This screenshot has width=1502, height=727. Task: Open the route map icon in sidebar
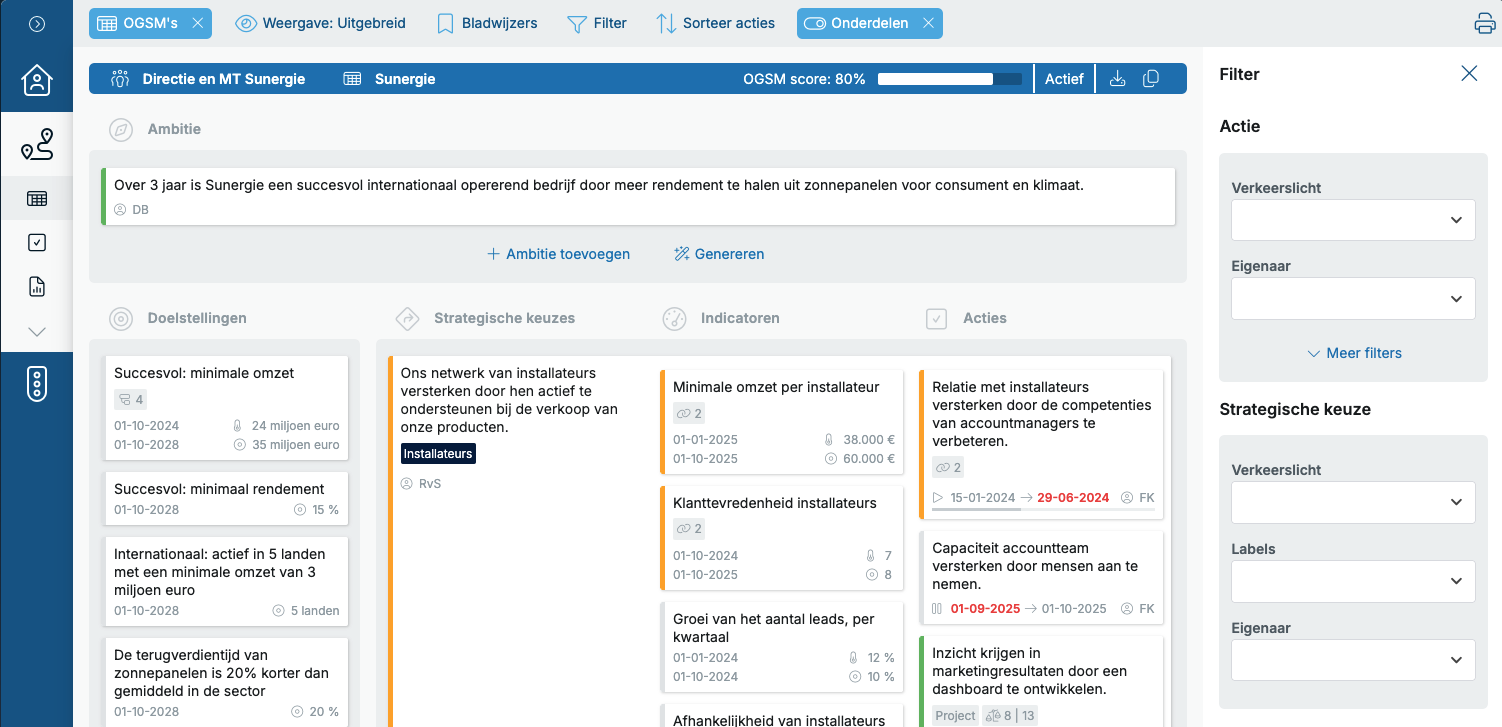pyautogui.click(x=37, y=146)
